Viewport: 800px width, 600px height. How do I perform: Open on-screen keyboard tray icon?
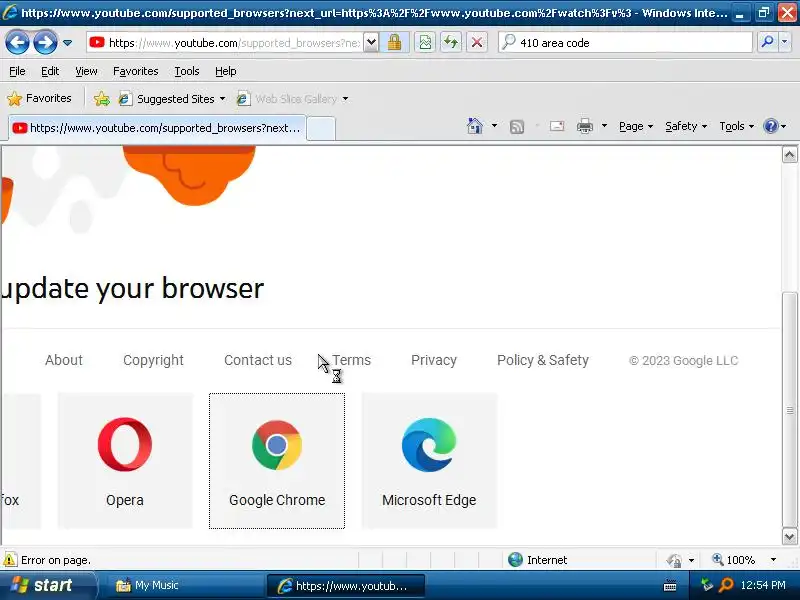click(670, 586)
